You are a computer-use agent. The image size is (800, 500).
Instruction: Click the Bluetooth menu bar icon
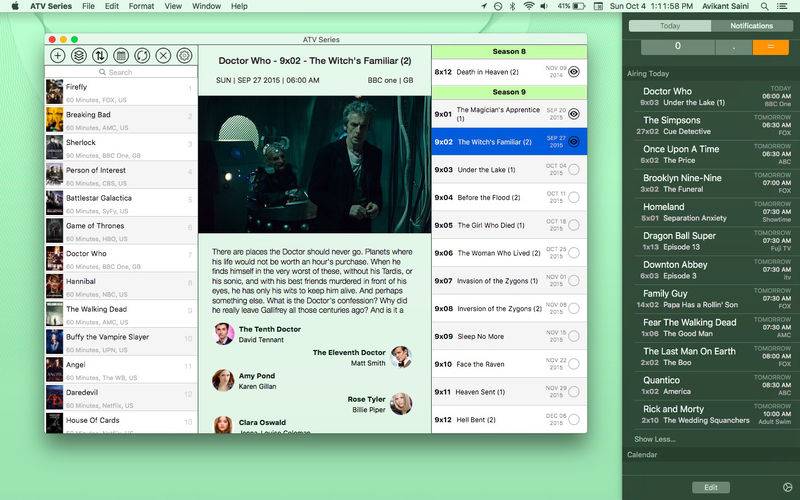tap(513, 6)
